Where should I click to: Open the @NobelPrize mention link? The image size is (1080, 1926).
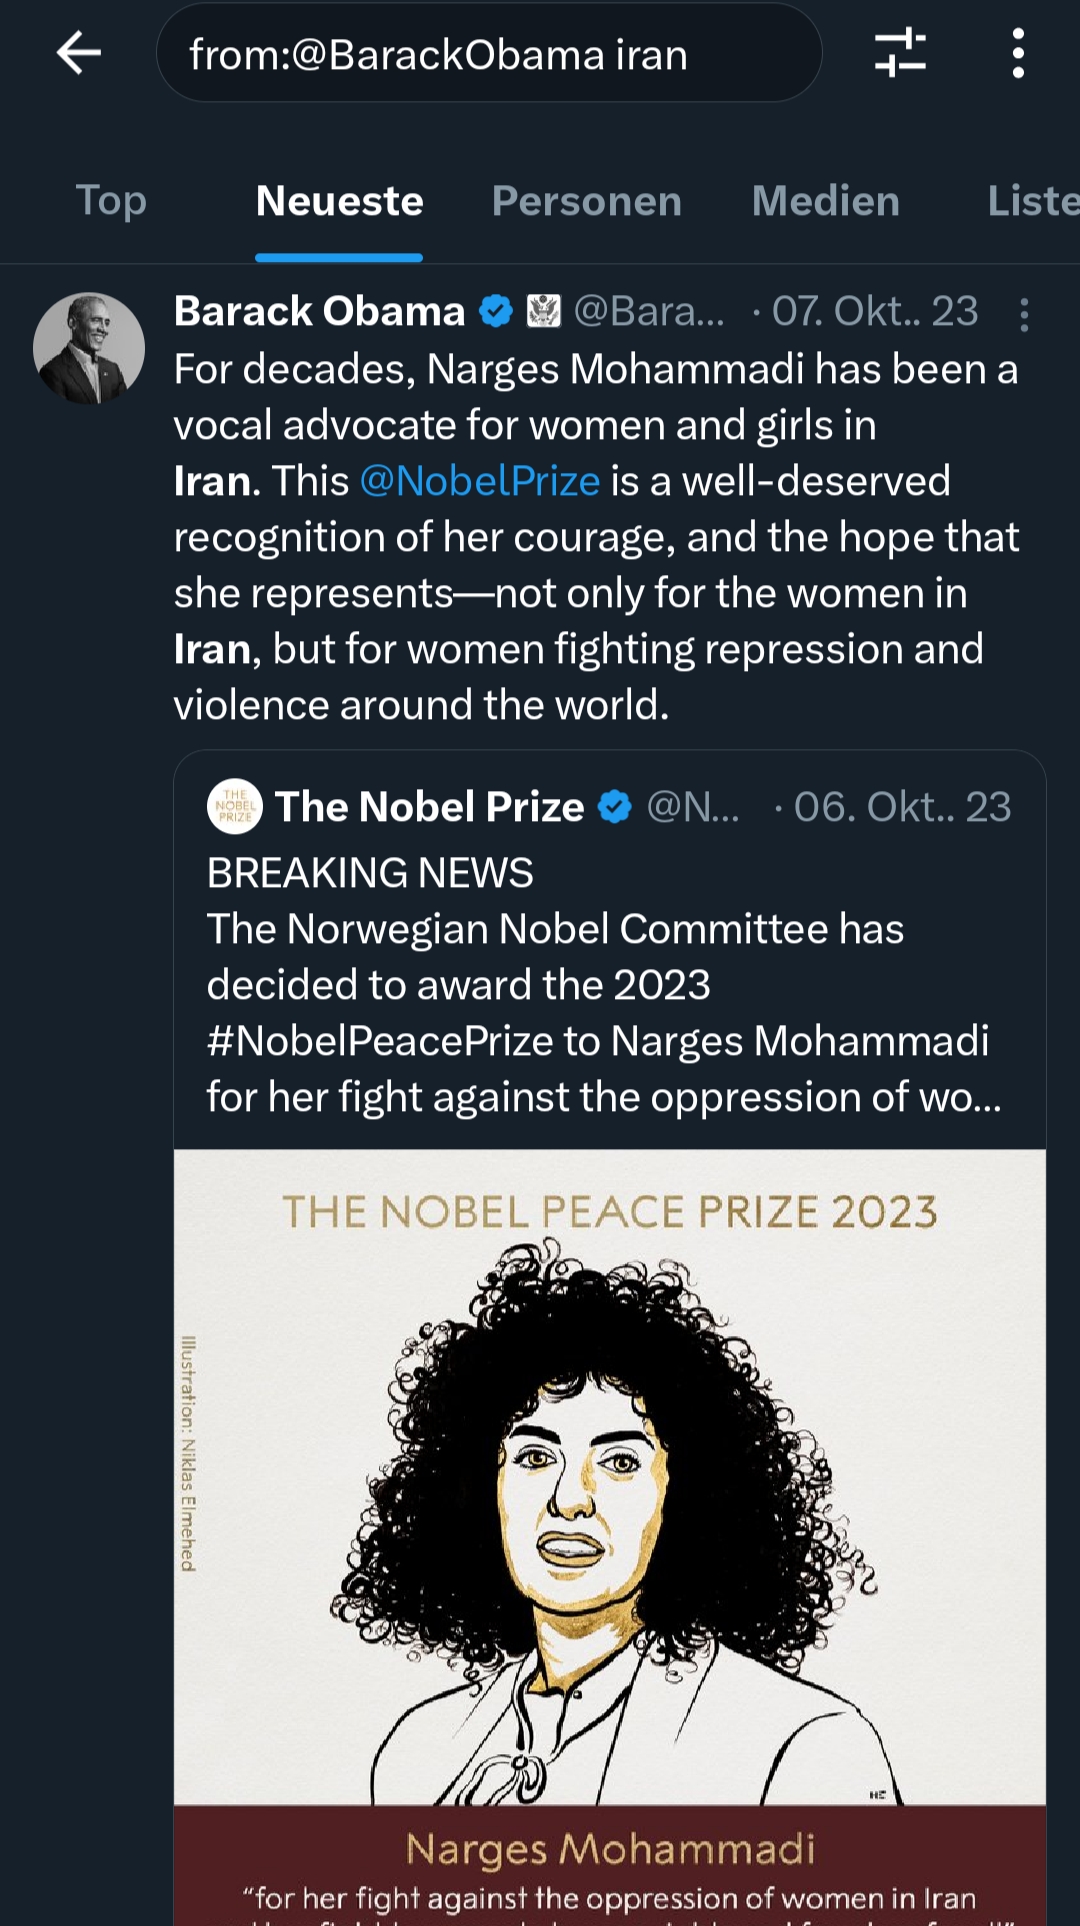480,481
